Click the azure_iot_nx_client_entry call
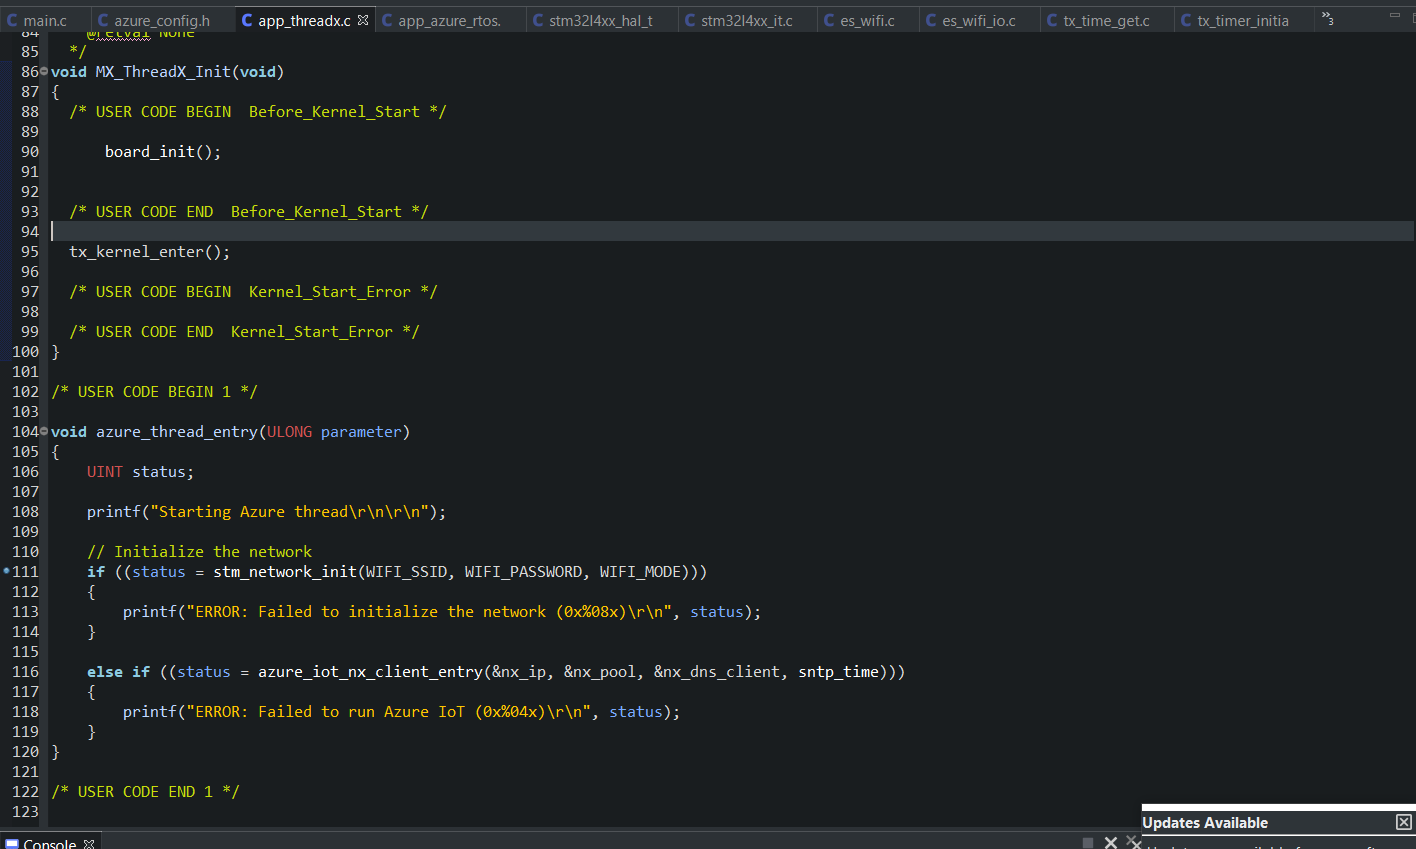Image resolution: width=1416 pixels, height=849 pixels. click(370, 672)
